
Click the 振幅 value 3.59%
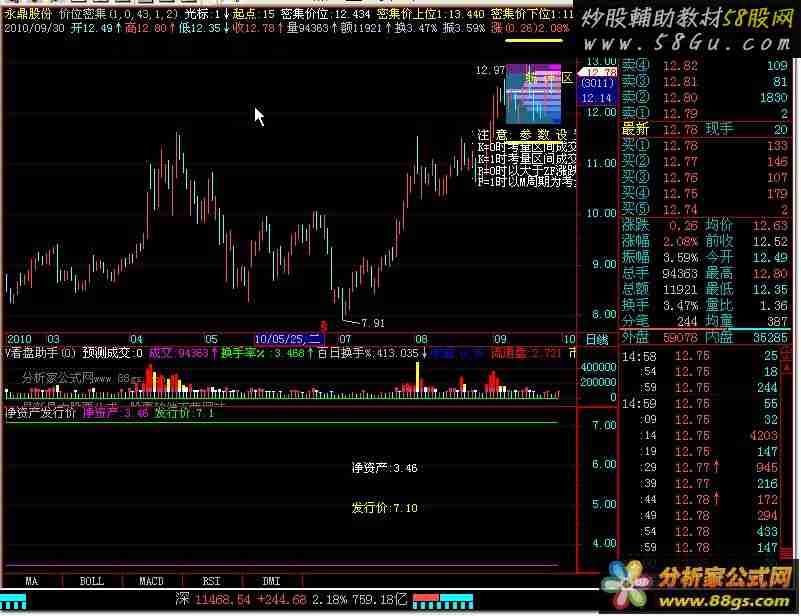[x=680, y=257]
